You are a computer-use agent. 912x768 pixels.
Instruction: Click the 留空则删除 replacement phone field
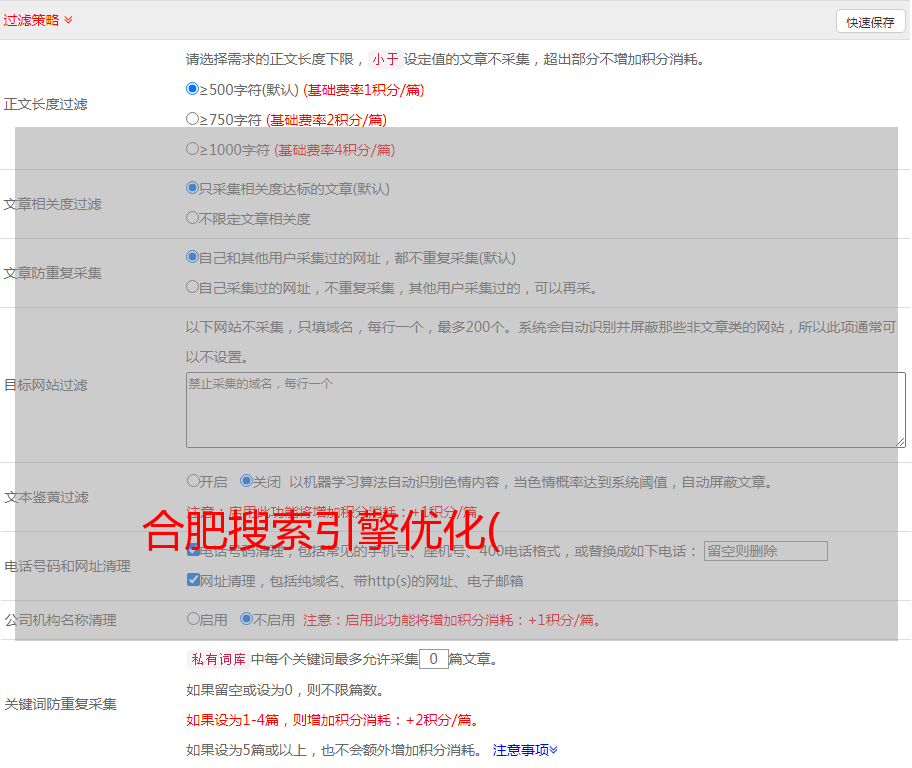point(765,551)
